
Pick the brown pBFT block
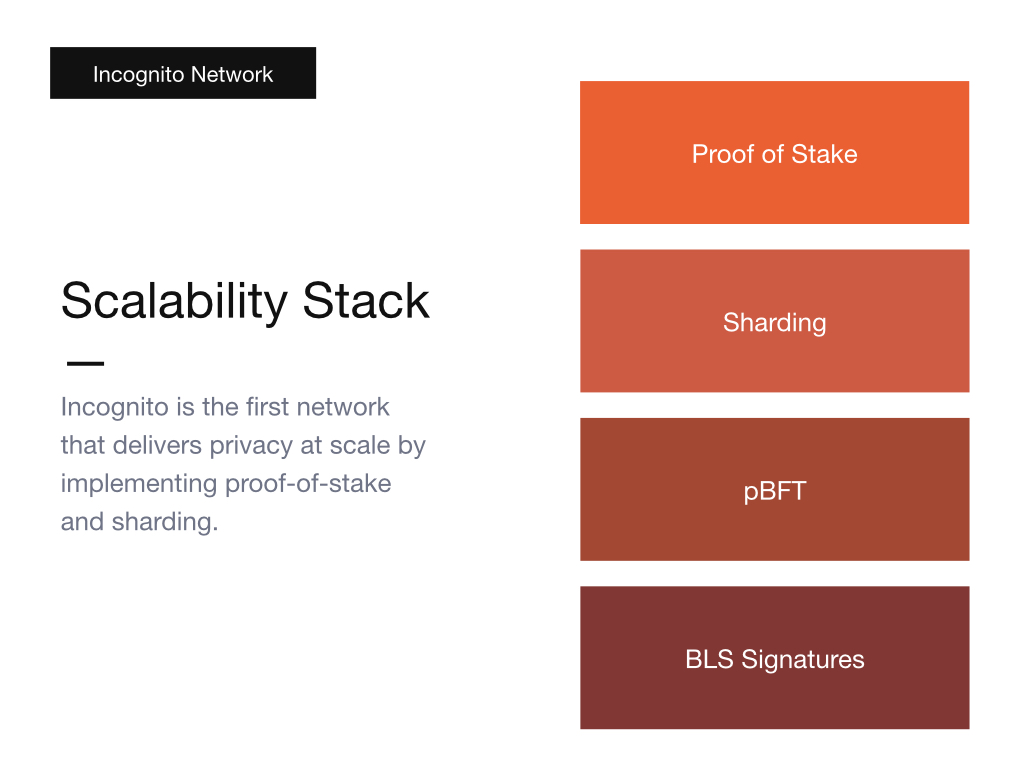pos(775,489)
